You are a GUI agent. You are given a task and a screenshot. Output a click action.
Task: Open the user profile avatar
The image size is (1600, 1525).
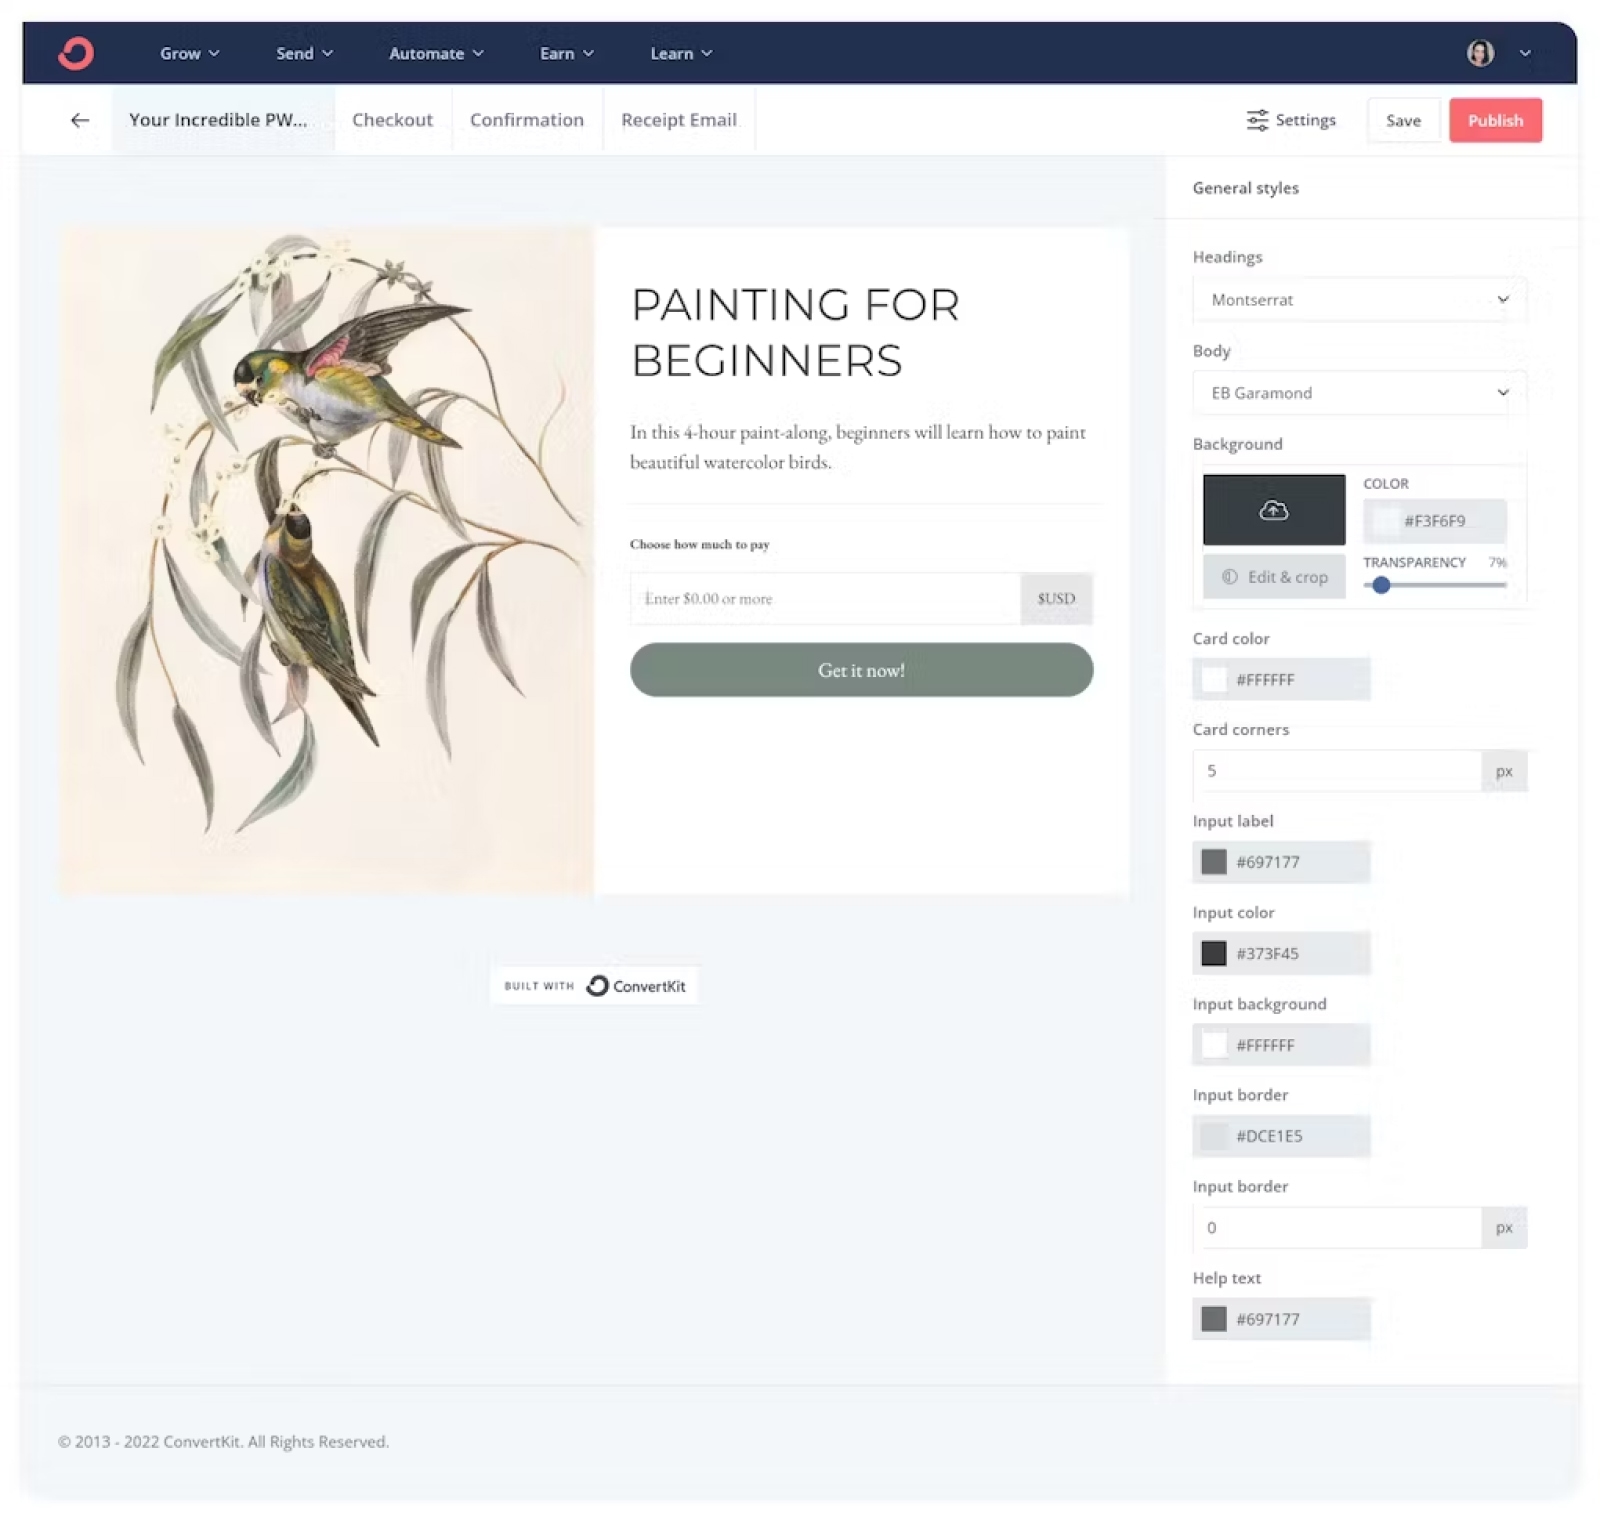1480,53
